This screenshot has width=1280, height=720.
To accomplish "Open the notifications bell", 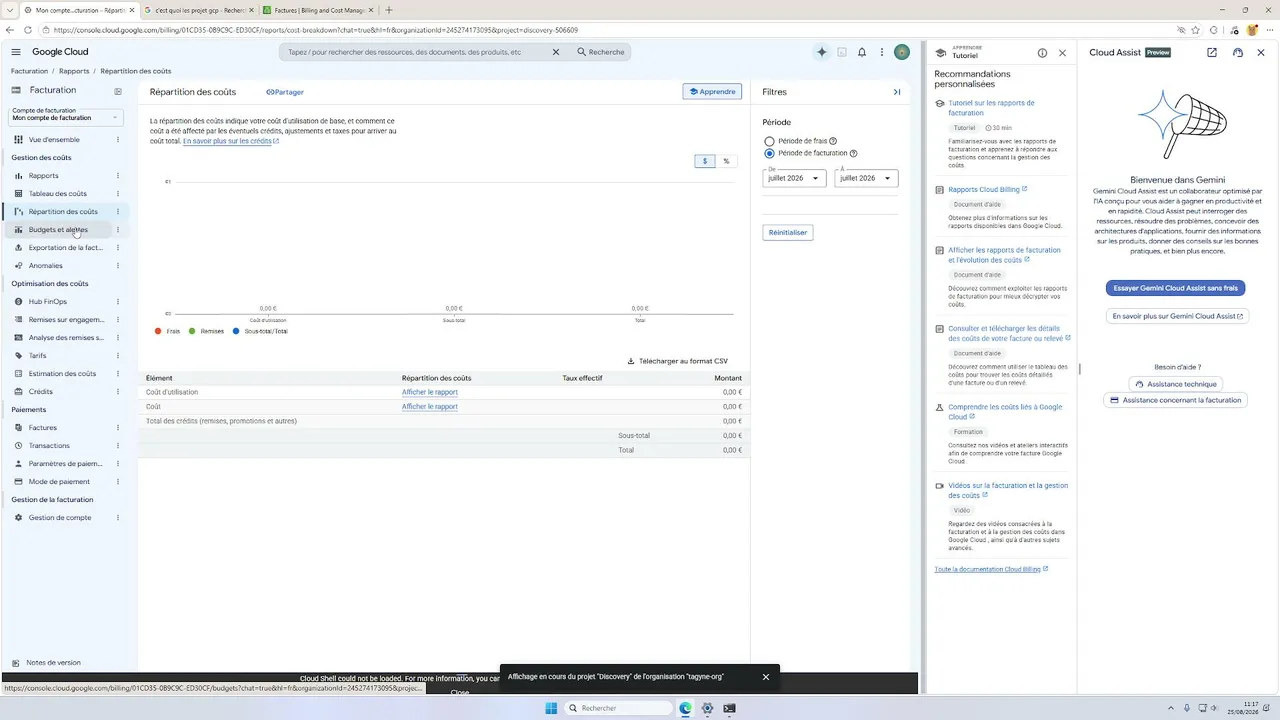I will [x=862, y=52].
